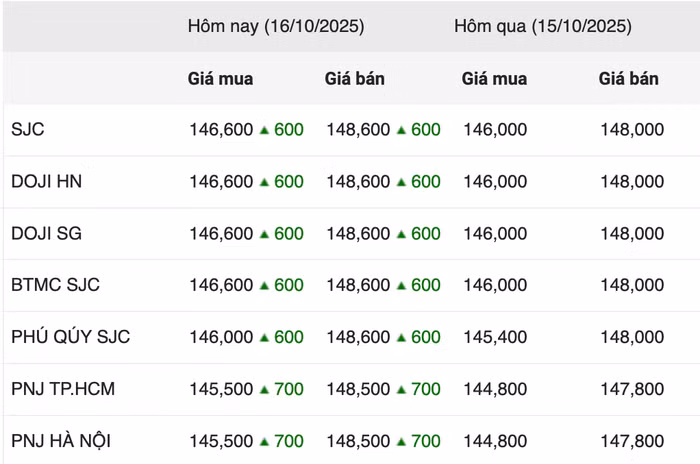Click yesterday's Giá bán column header

tap(628, 78)
